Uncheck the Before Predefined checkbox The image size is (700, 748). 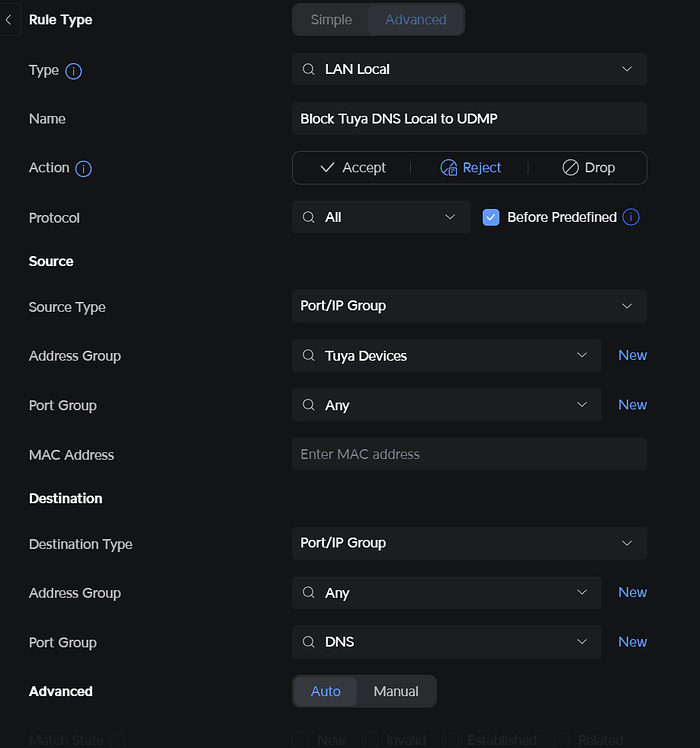(491, 217)
